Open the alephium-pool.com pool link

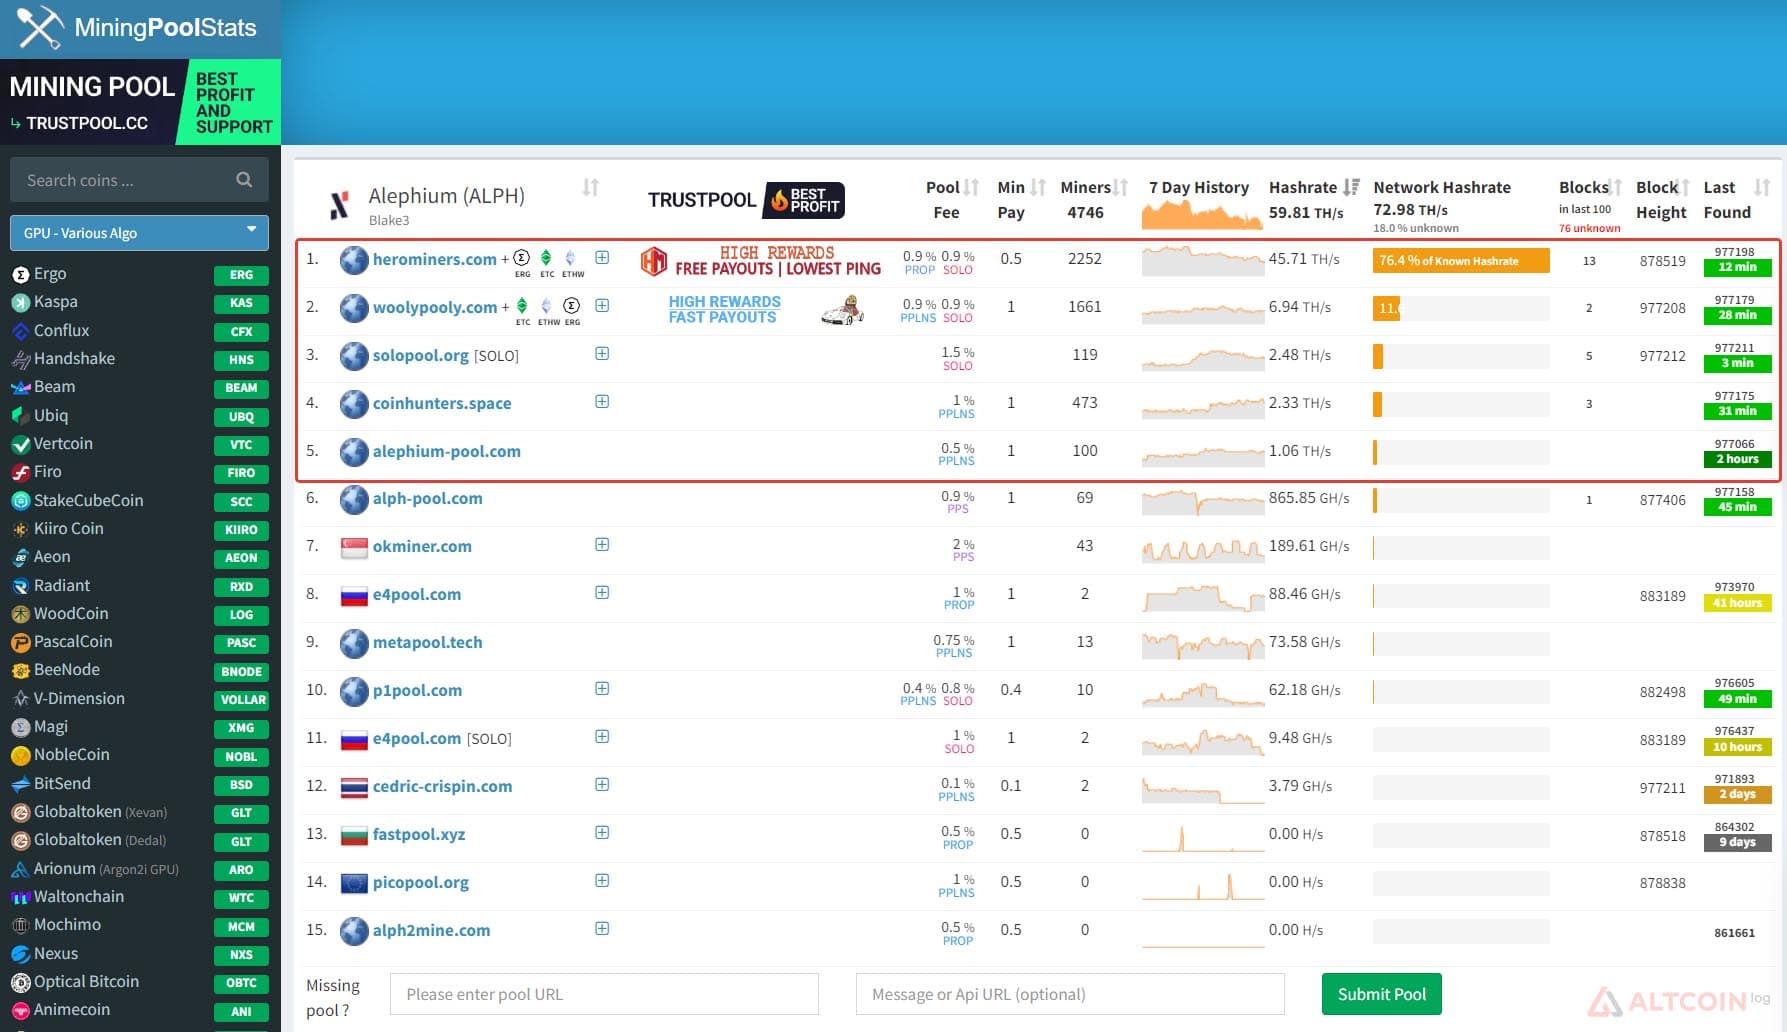pyautogui.click(x=447, y=451)
